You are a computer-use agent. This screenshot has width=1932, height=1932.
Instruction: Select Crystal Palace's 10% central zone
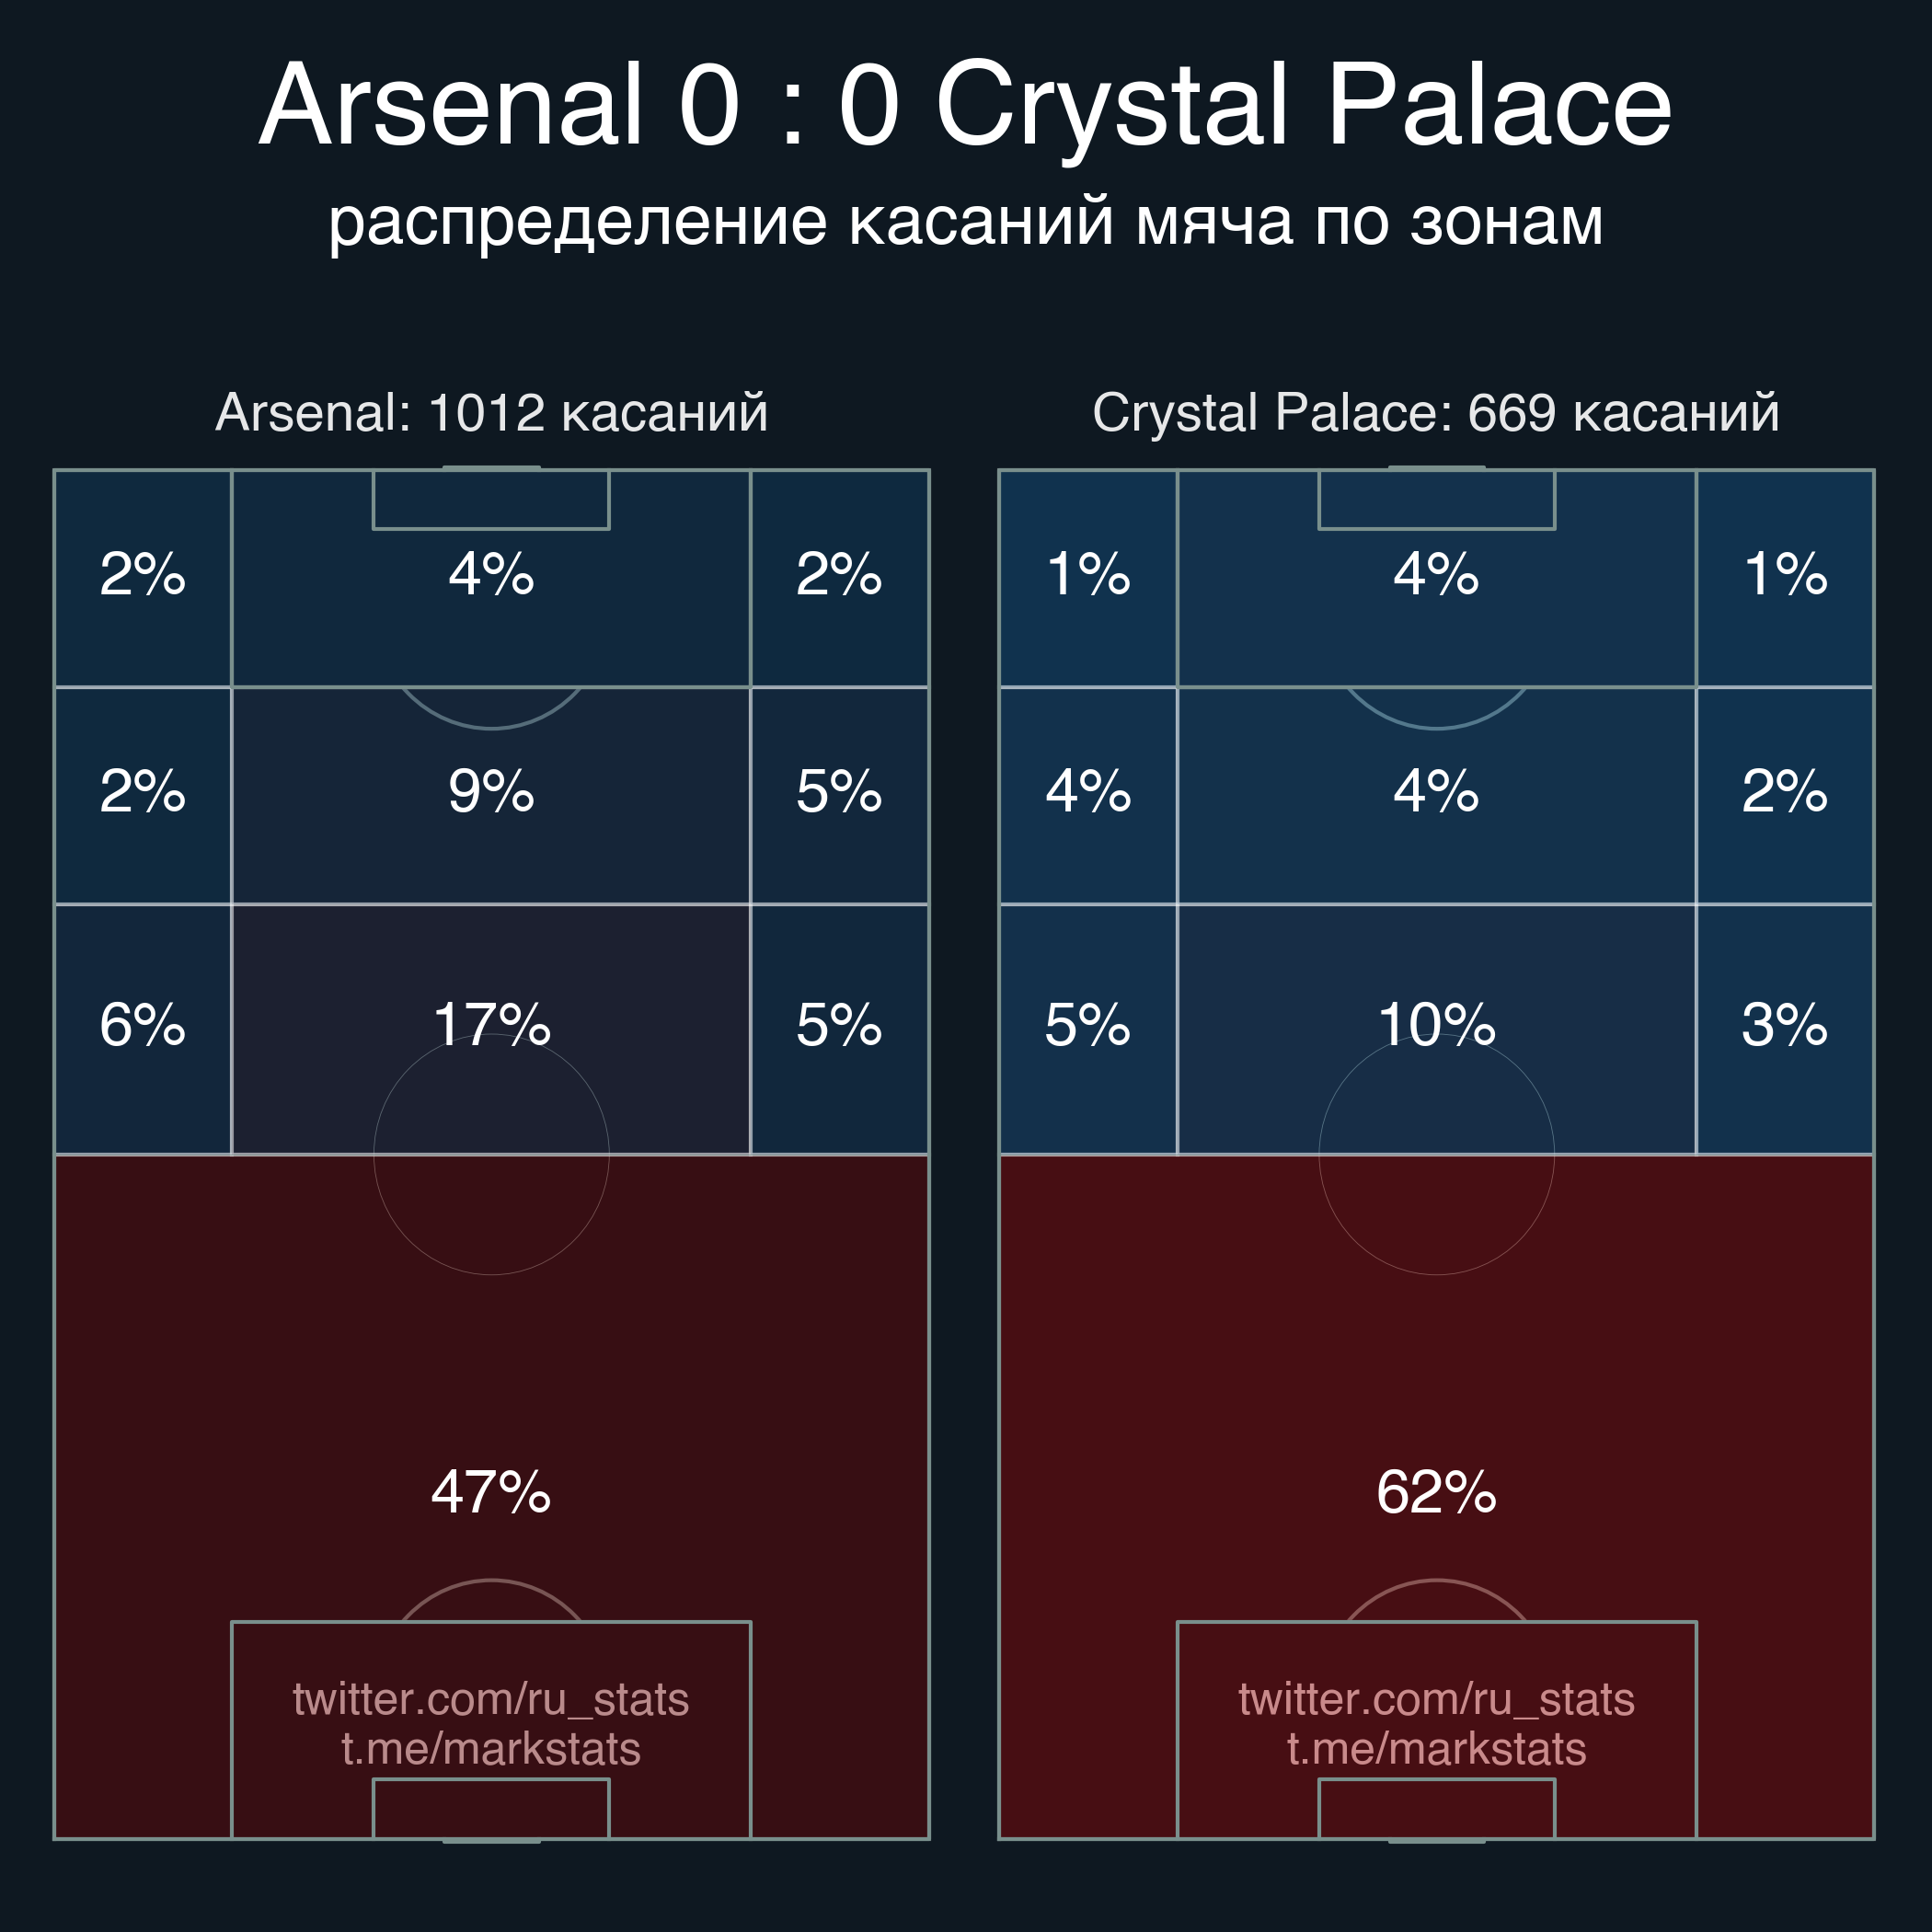point(1436,1026)
